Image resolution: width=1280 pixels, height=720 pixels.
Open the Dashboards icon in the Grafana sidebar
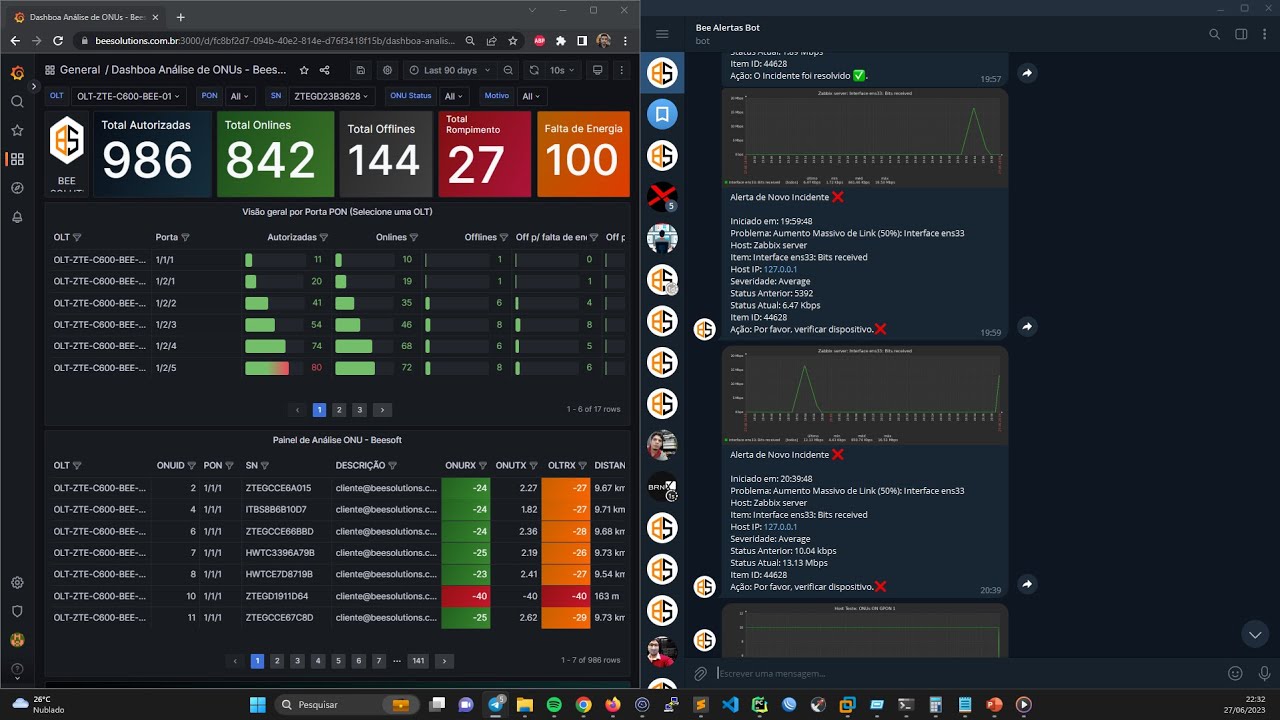(x=17, y=159)
